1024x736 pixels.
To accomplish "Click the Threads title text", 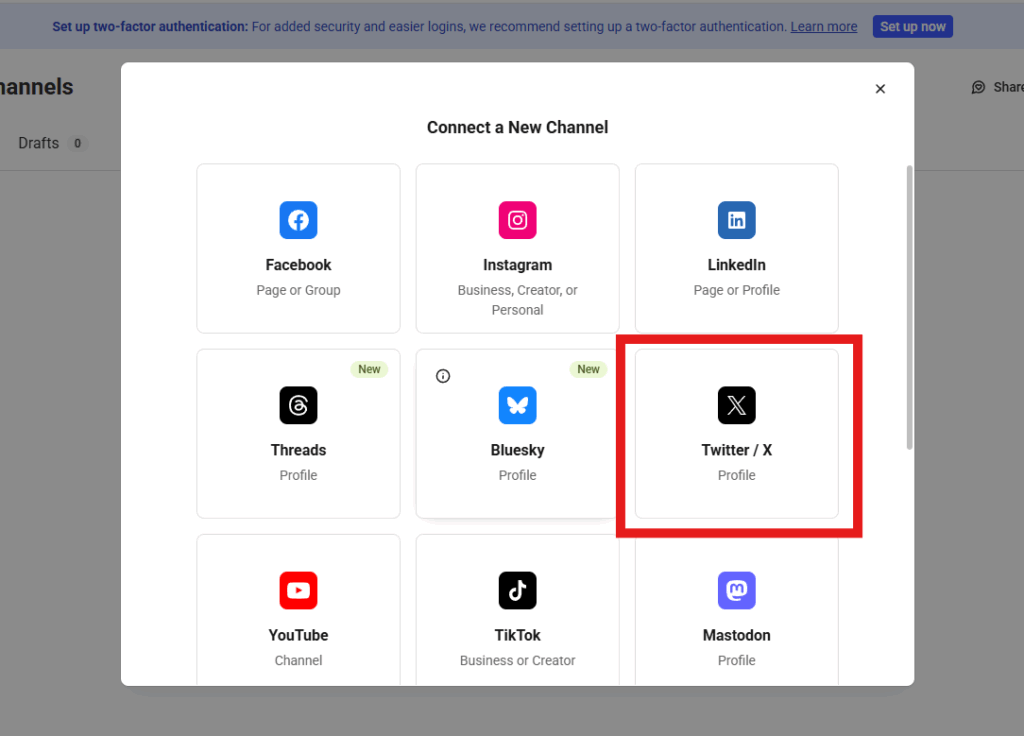I will (298, 450).
